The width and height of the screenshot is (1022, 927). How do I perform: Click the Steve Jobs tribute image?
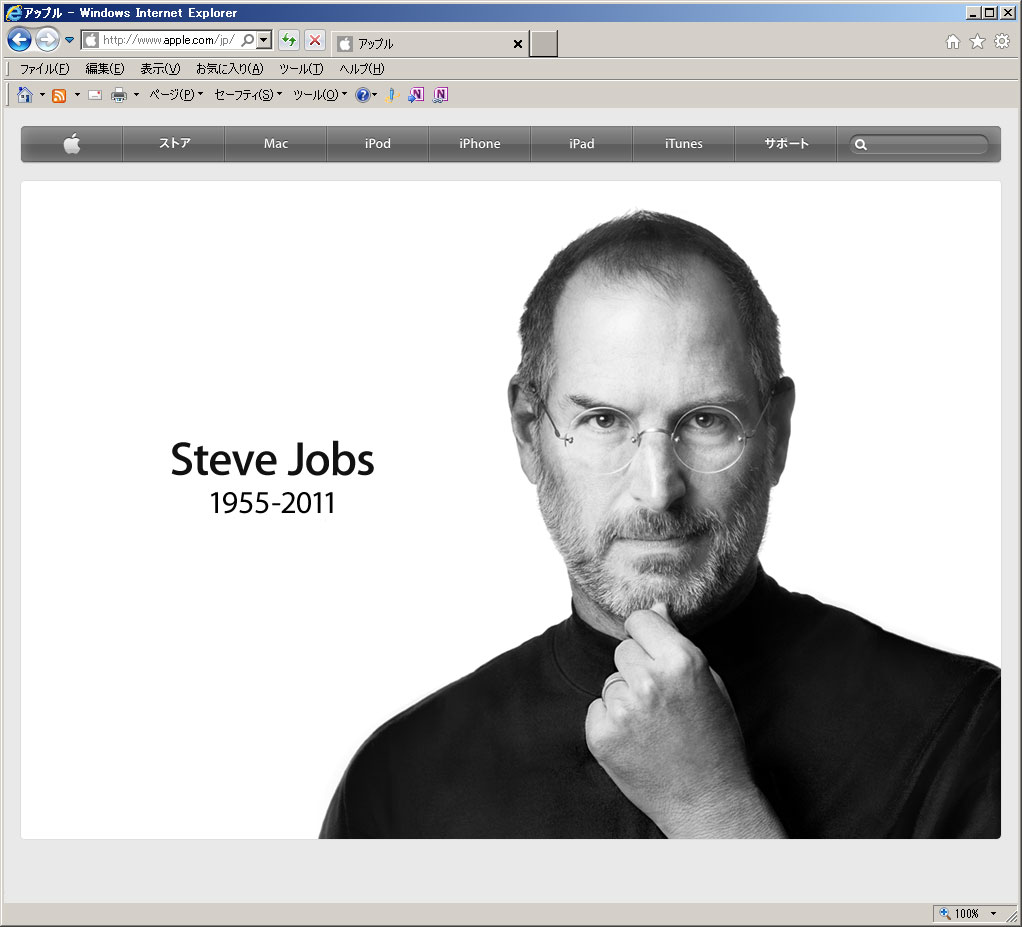pyautogui.click(x=511, y=510)
